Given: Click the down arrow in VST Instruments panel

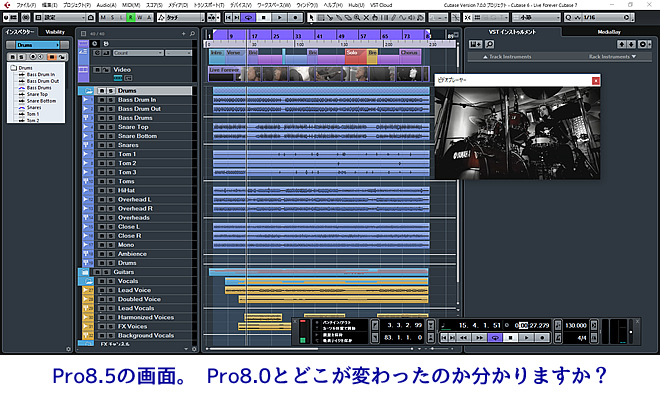Looking at the screenshot, I should (631, 44).
